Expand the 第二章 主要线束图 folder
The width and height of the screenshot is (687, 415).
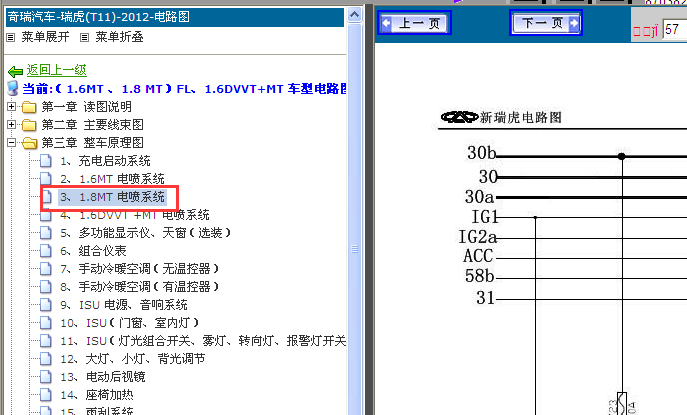(11, 124)
